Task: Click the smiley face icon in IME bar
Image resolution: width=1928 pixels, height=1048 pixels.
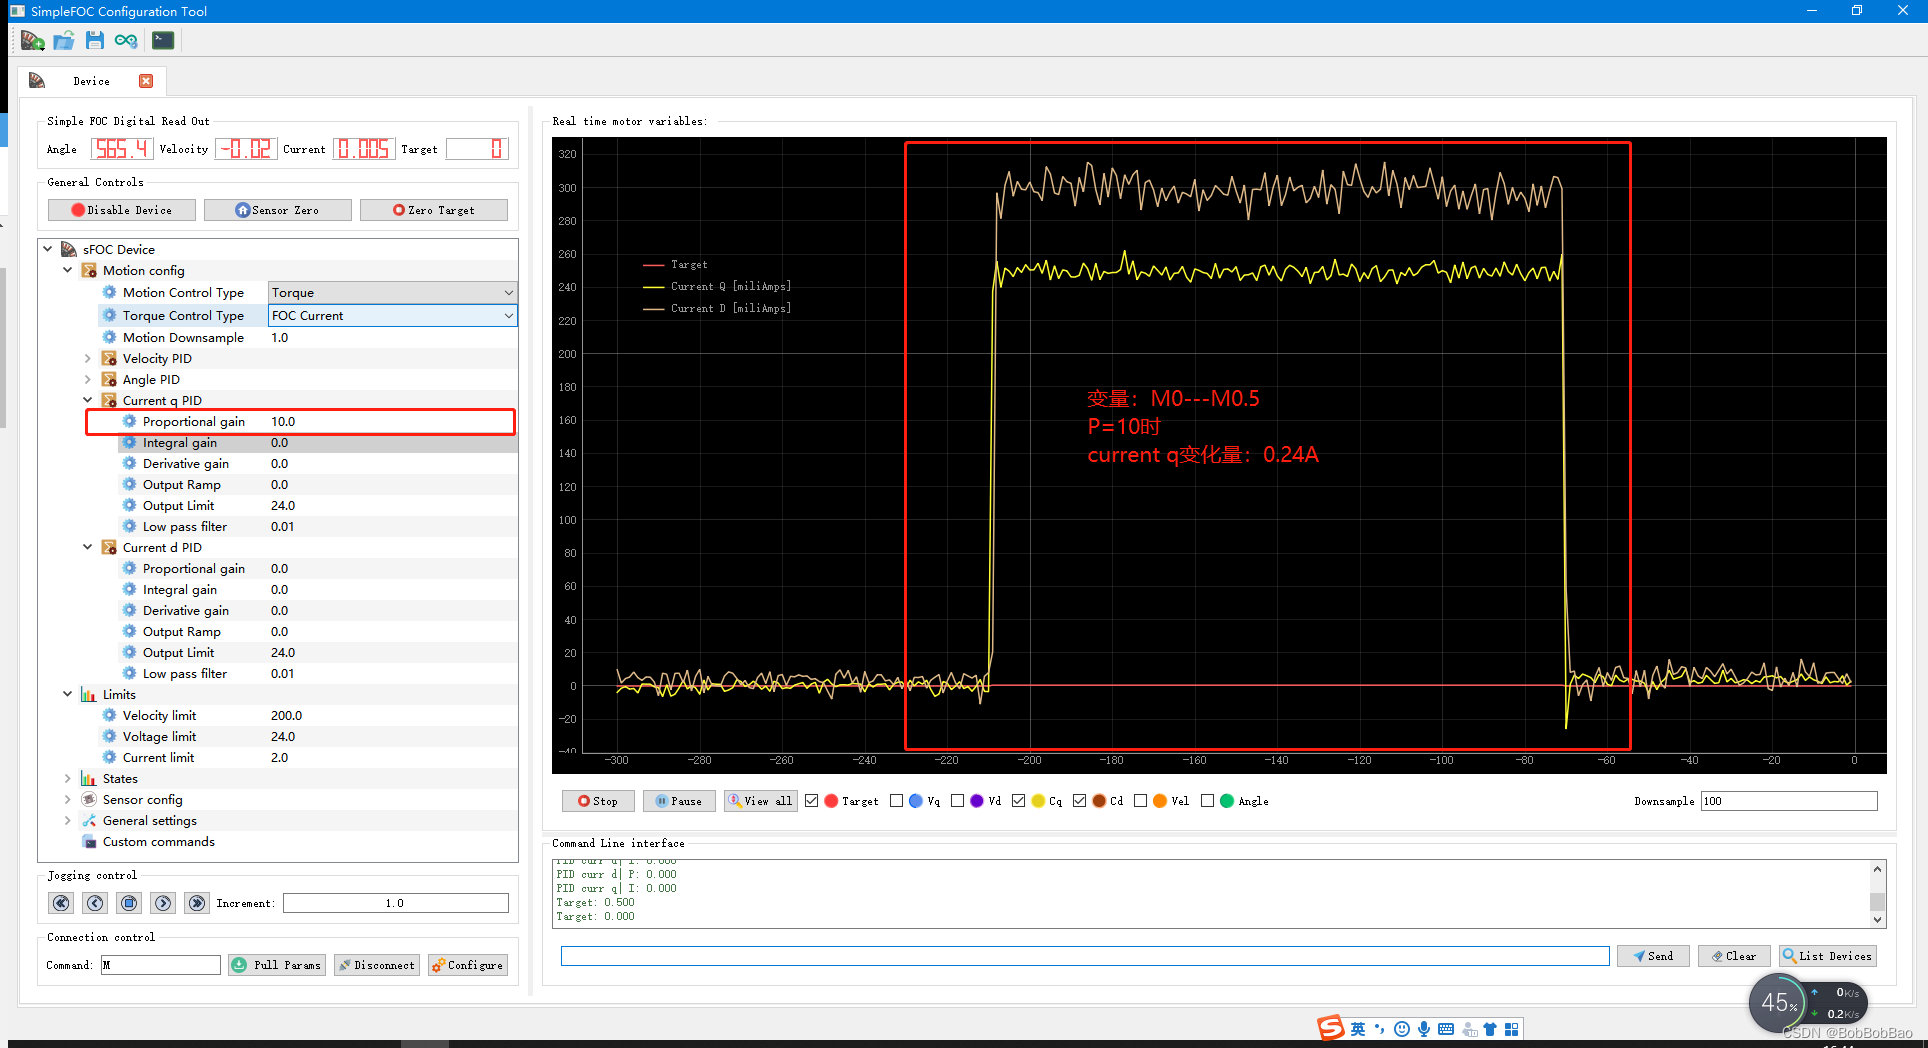Action: coord(1402,1029)
